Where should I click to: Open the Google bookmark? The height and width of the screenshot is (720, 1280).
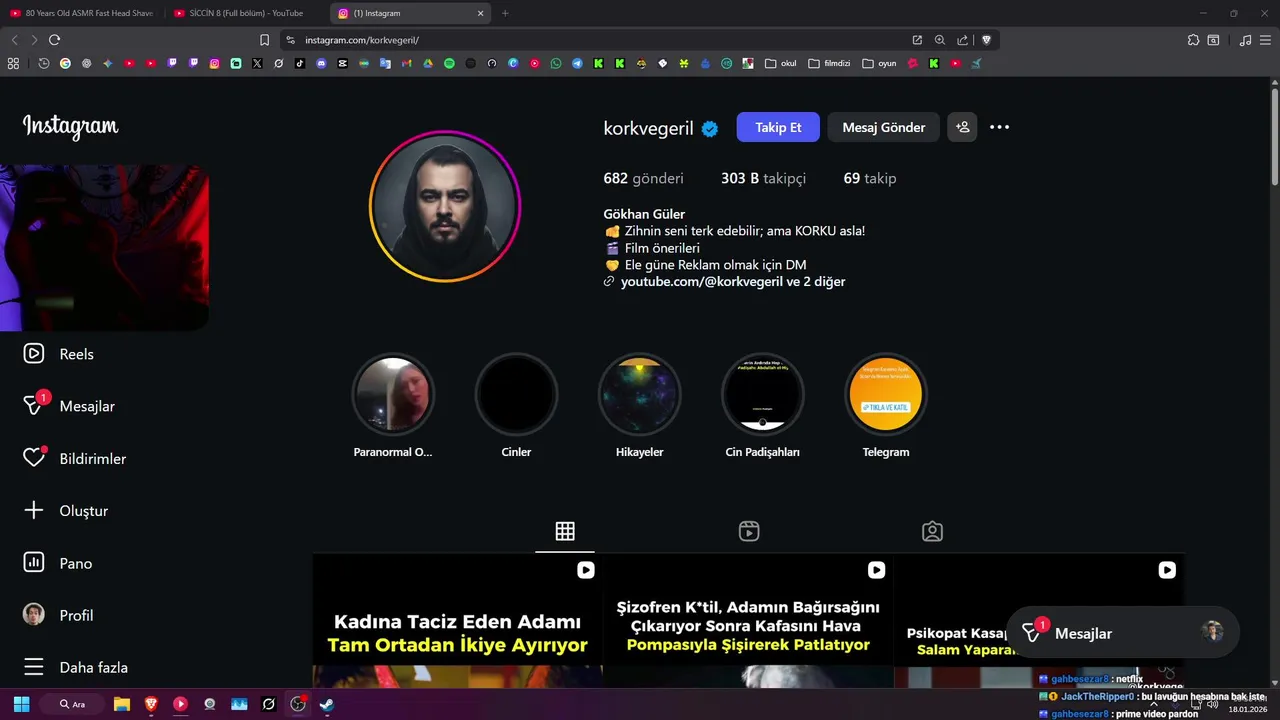[x=65, y=63]
